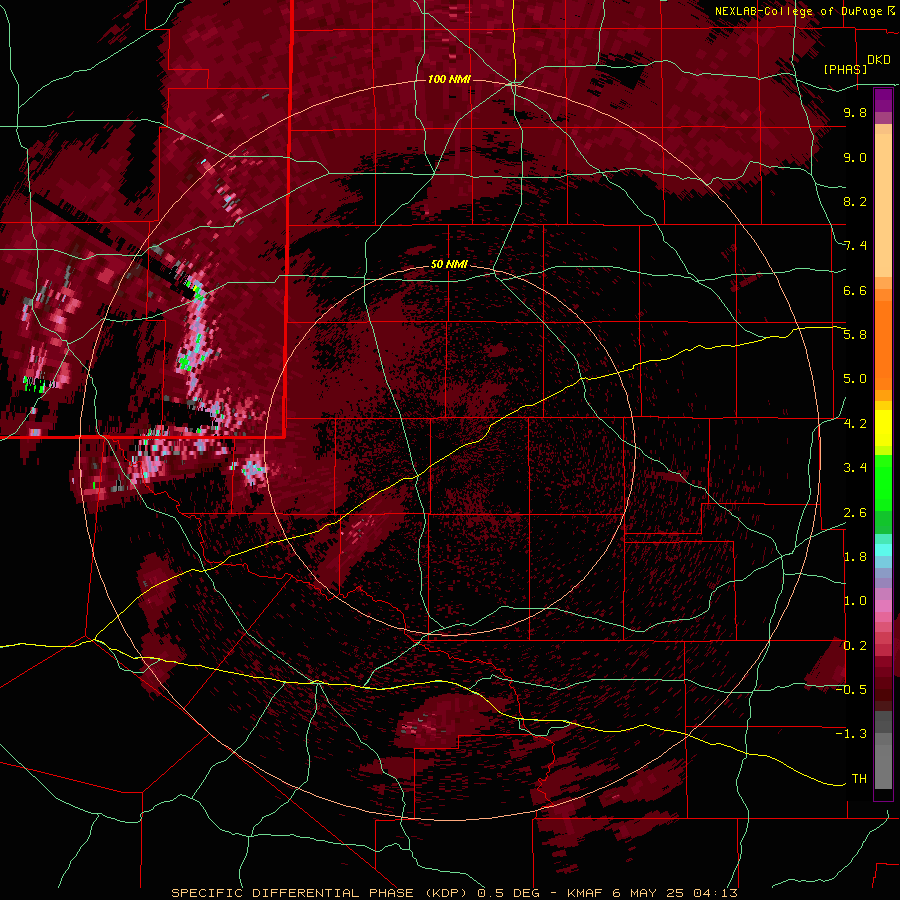Click the TH threshold legend label

pyautogui.click(x=859, y=778)
